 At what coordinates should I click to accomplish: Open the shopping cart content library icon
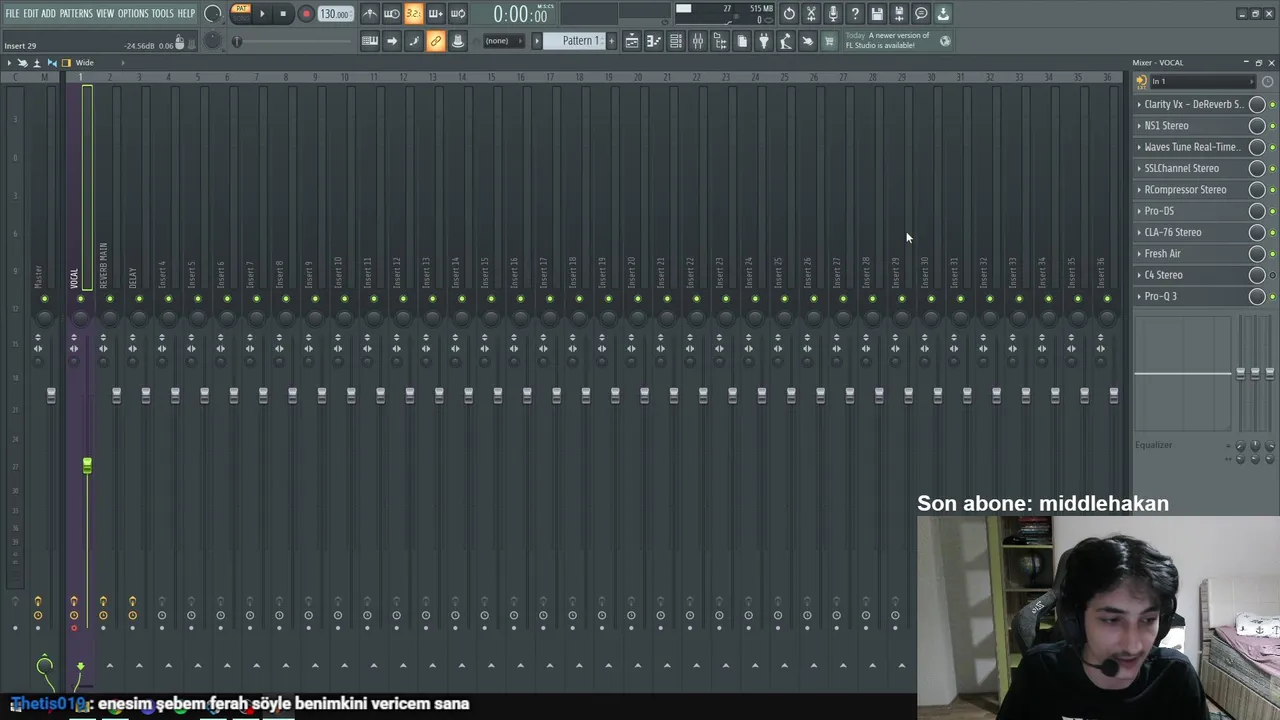829,41
